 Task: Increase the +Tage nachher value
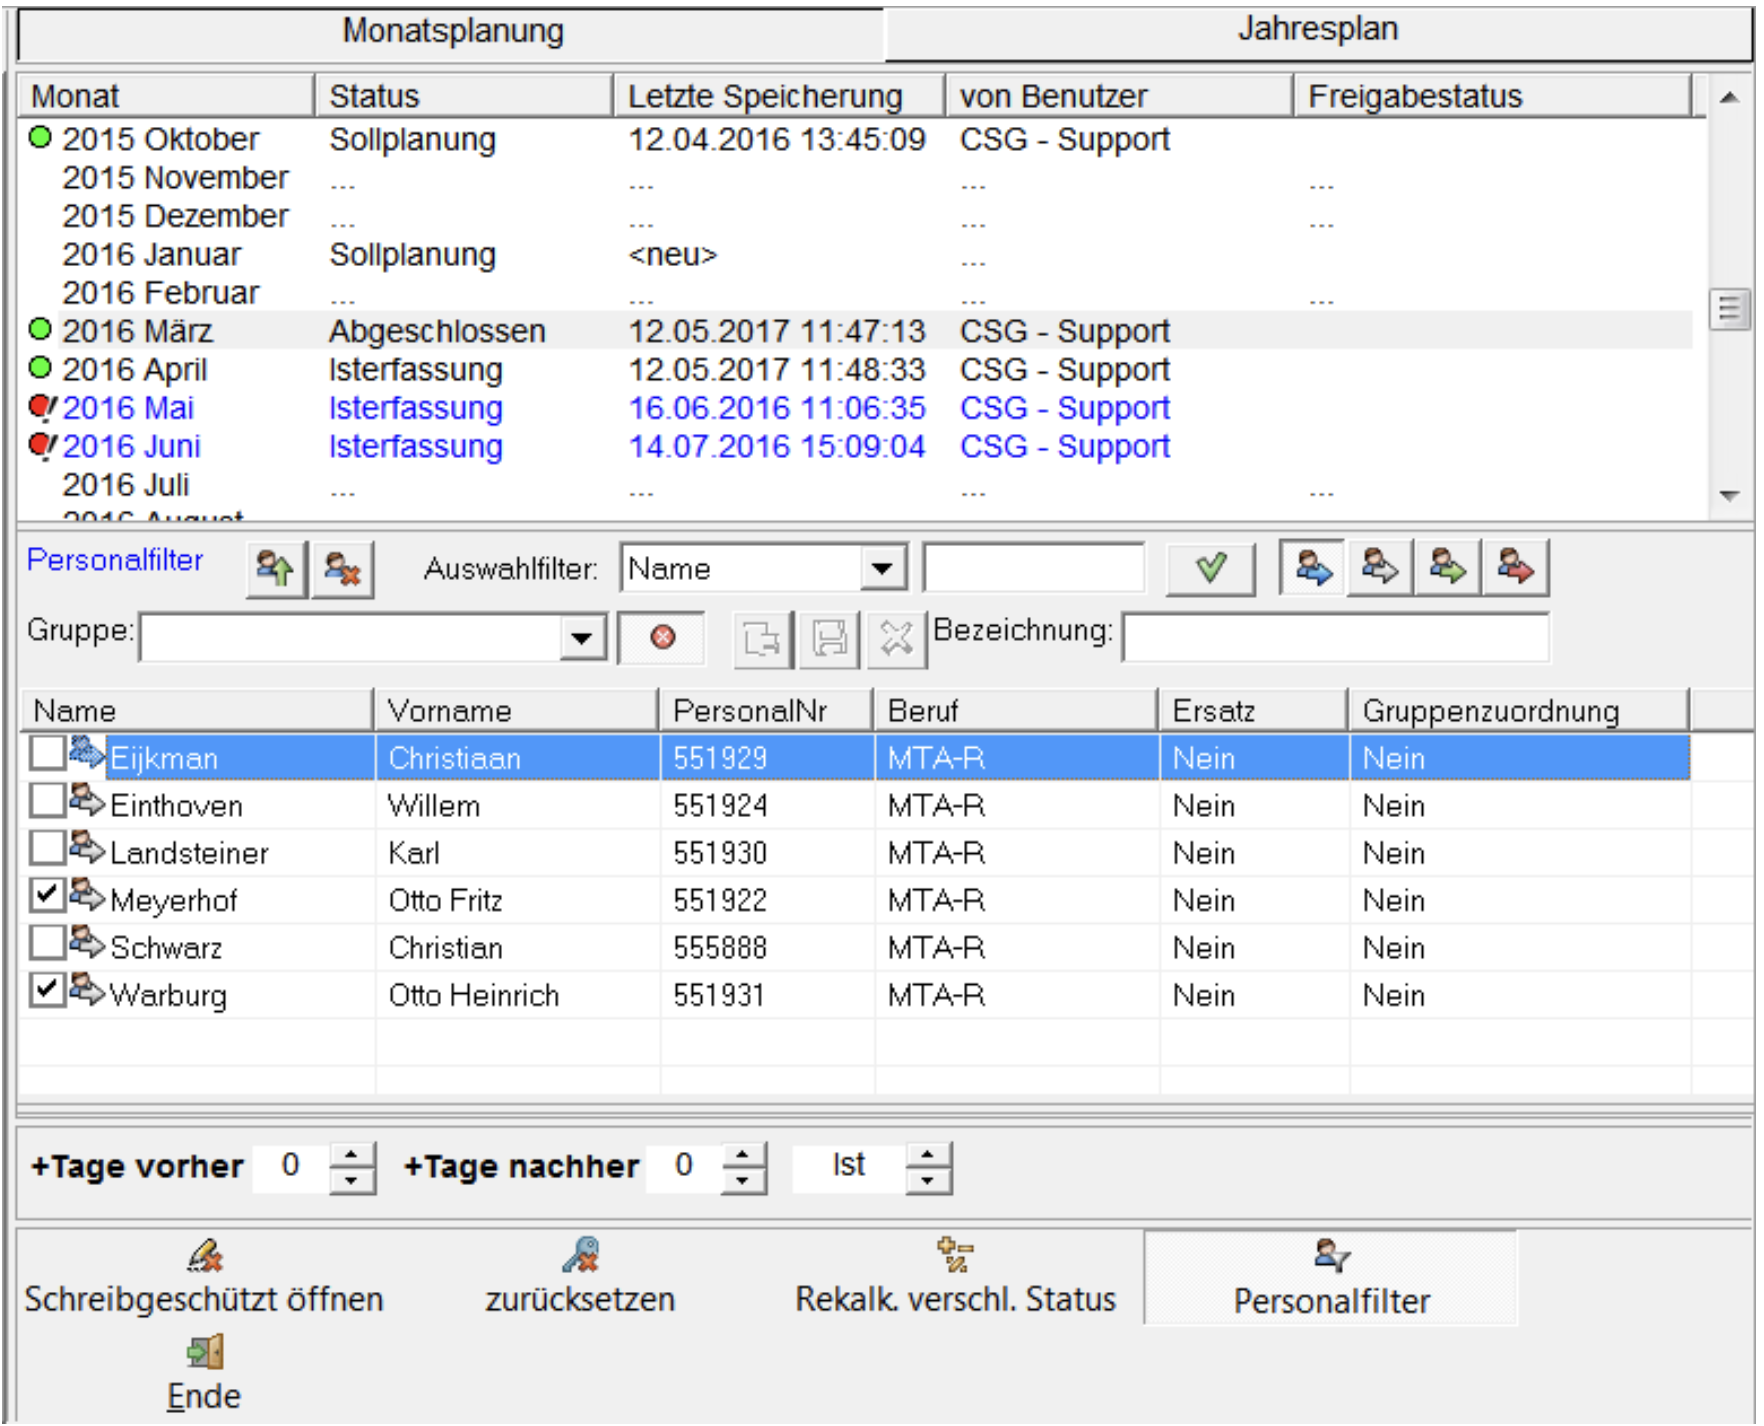tap(742, 1155)
